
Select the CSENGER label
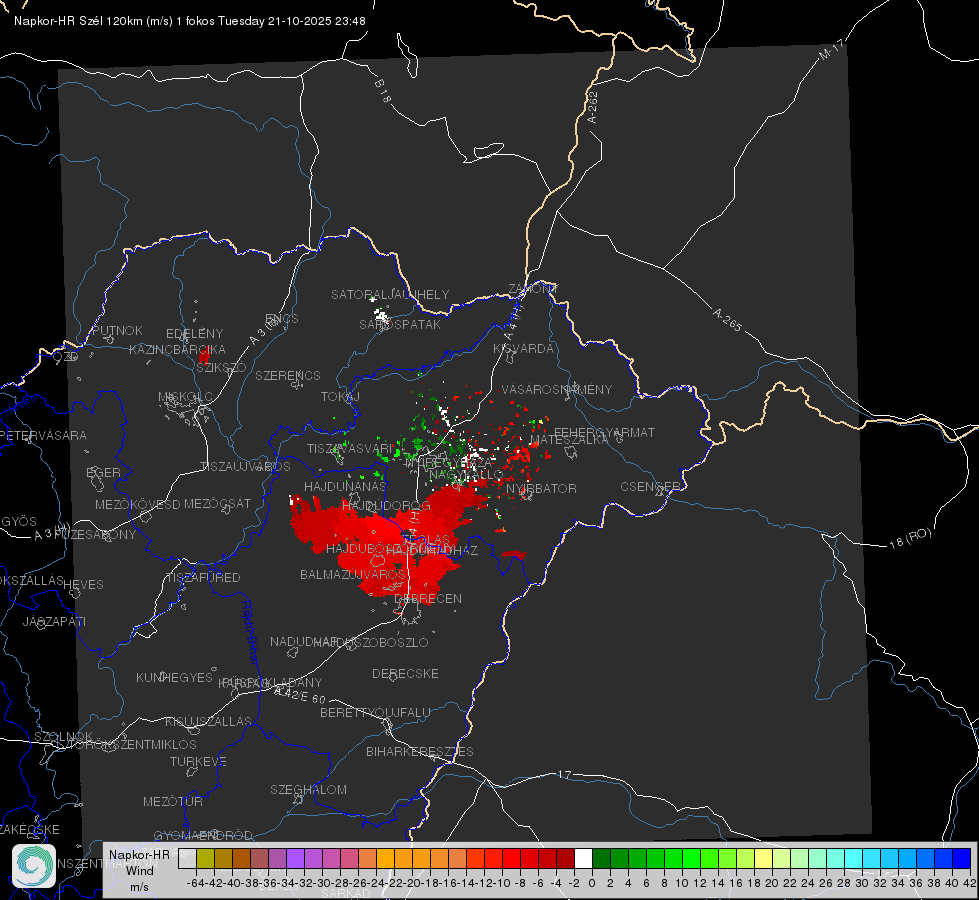click(x=651, y=487)
